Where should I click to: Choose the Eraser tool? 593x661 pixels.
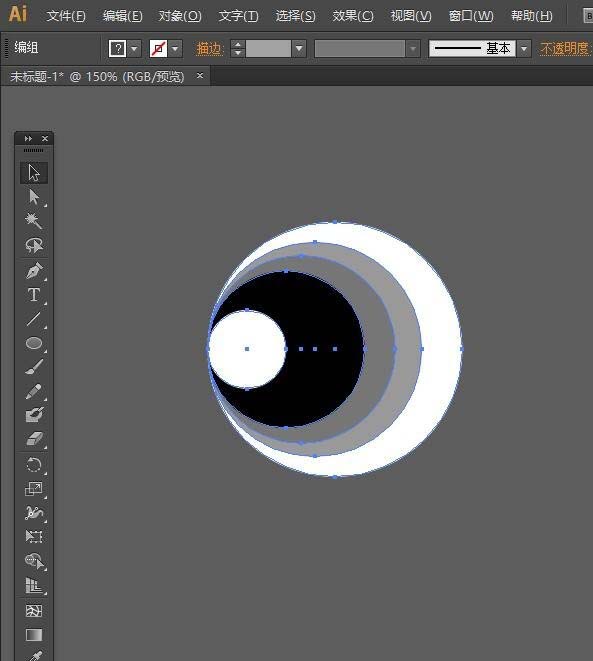(x=34, y=439)
